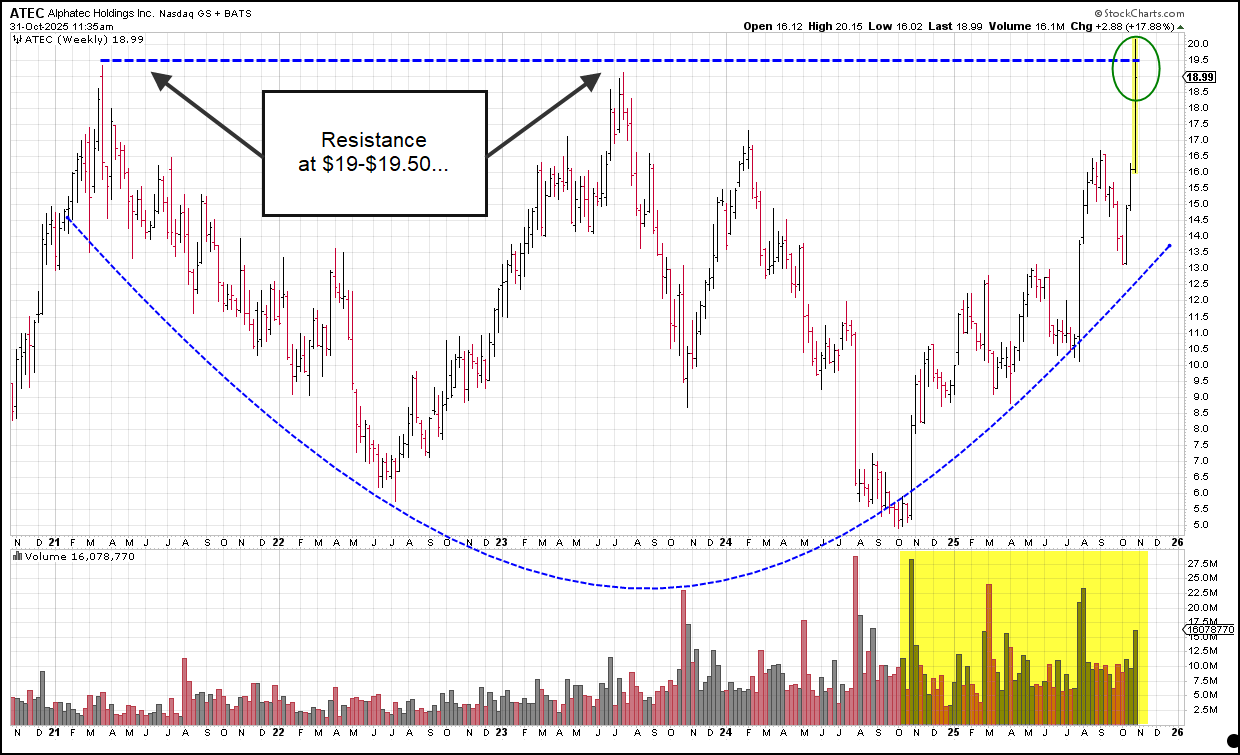The width and height of the screenshot is (1240, 755).
Task: Click the 15.5 price axis label
Action: 1199,187
